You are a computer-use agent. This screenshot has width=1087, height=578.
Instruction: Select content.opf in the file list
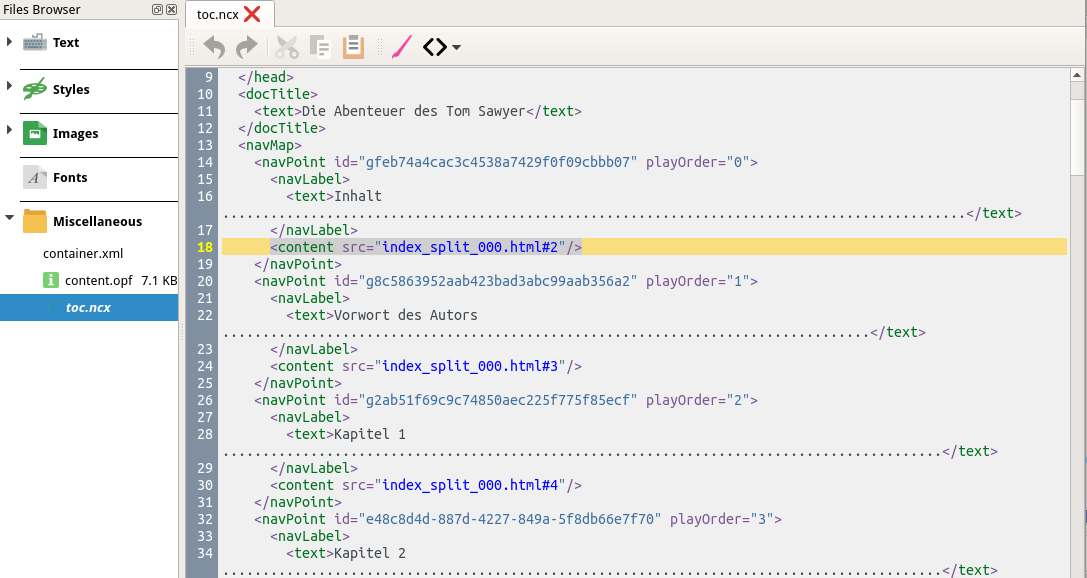(x=99, y=281)
